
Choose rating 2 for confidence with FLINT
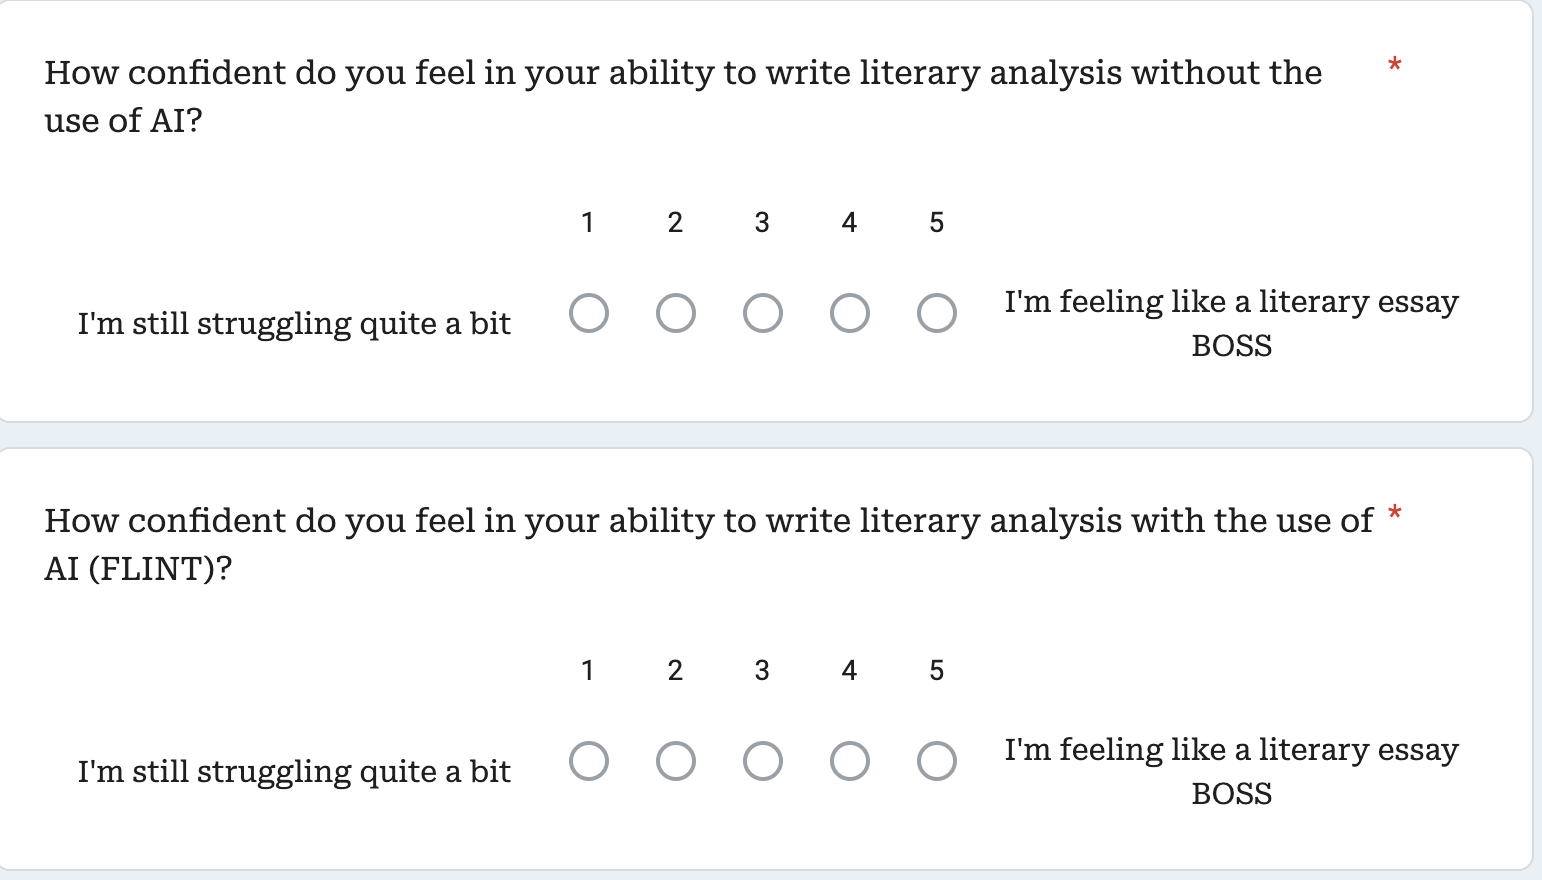[x=676, y=761]
